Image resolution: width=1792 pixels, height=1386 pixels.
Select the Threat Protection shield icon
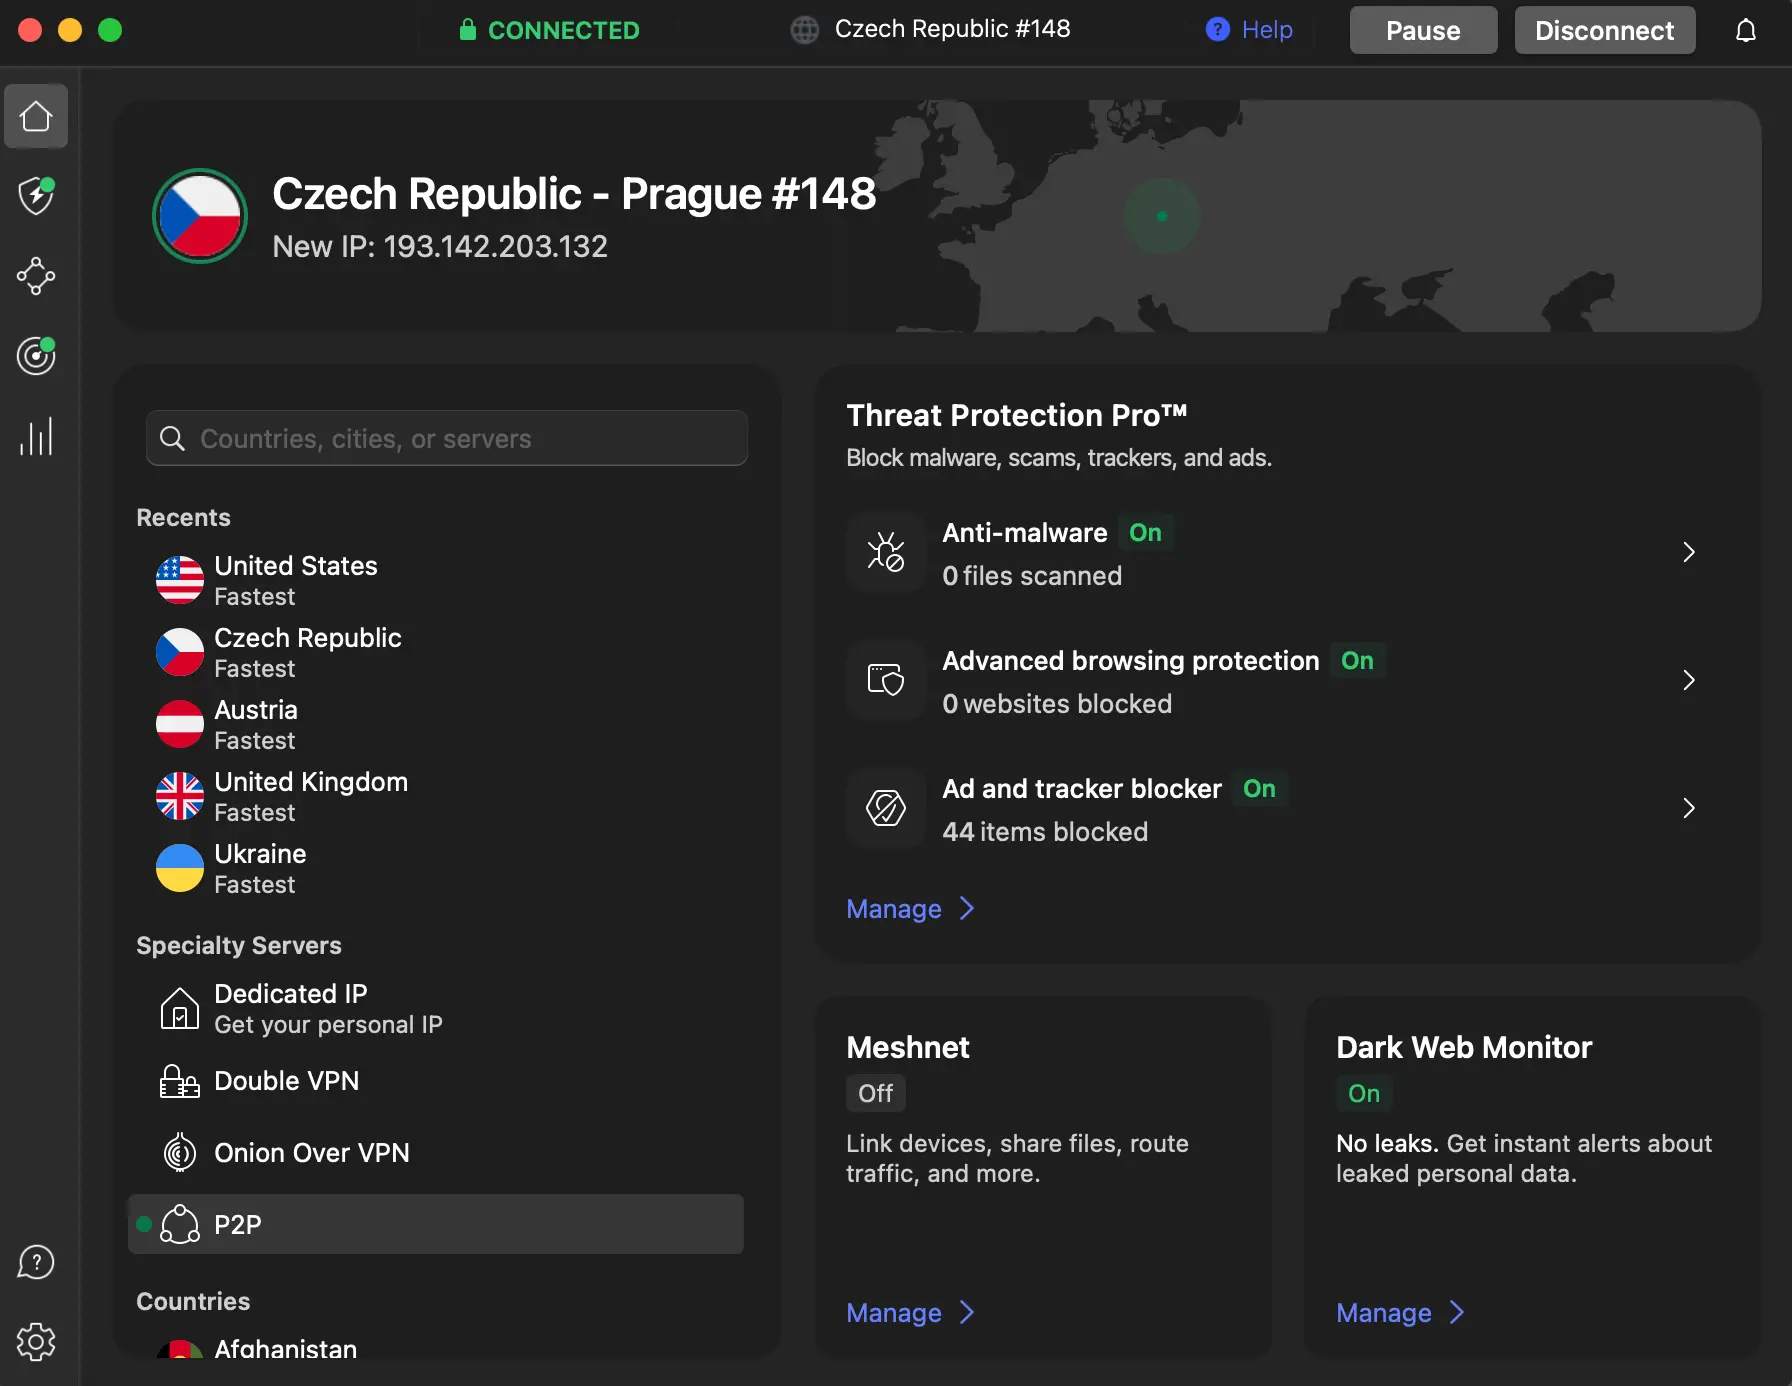[x=36, y=196]
